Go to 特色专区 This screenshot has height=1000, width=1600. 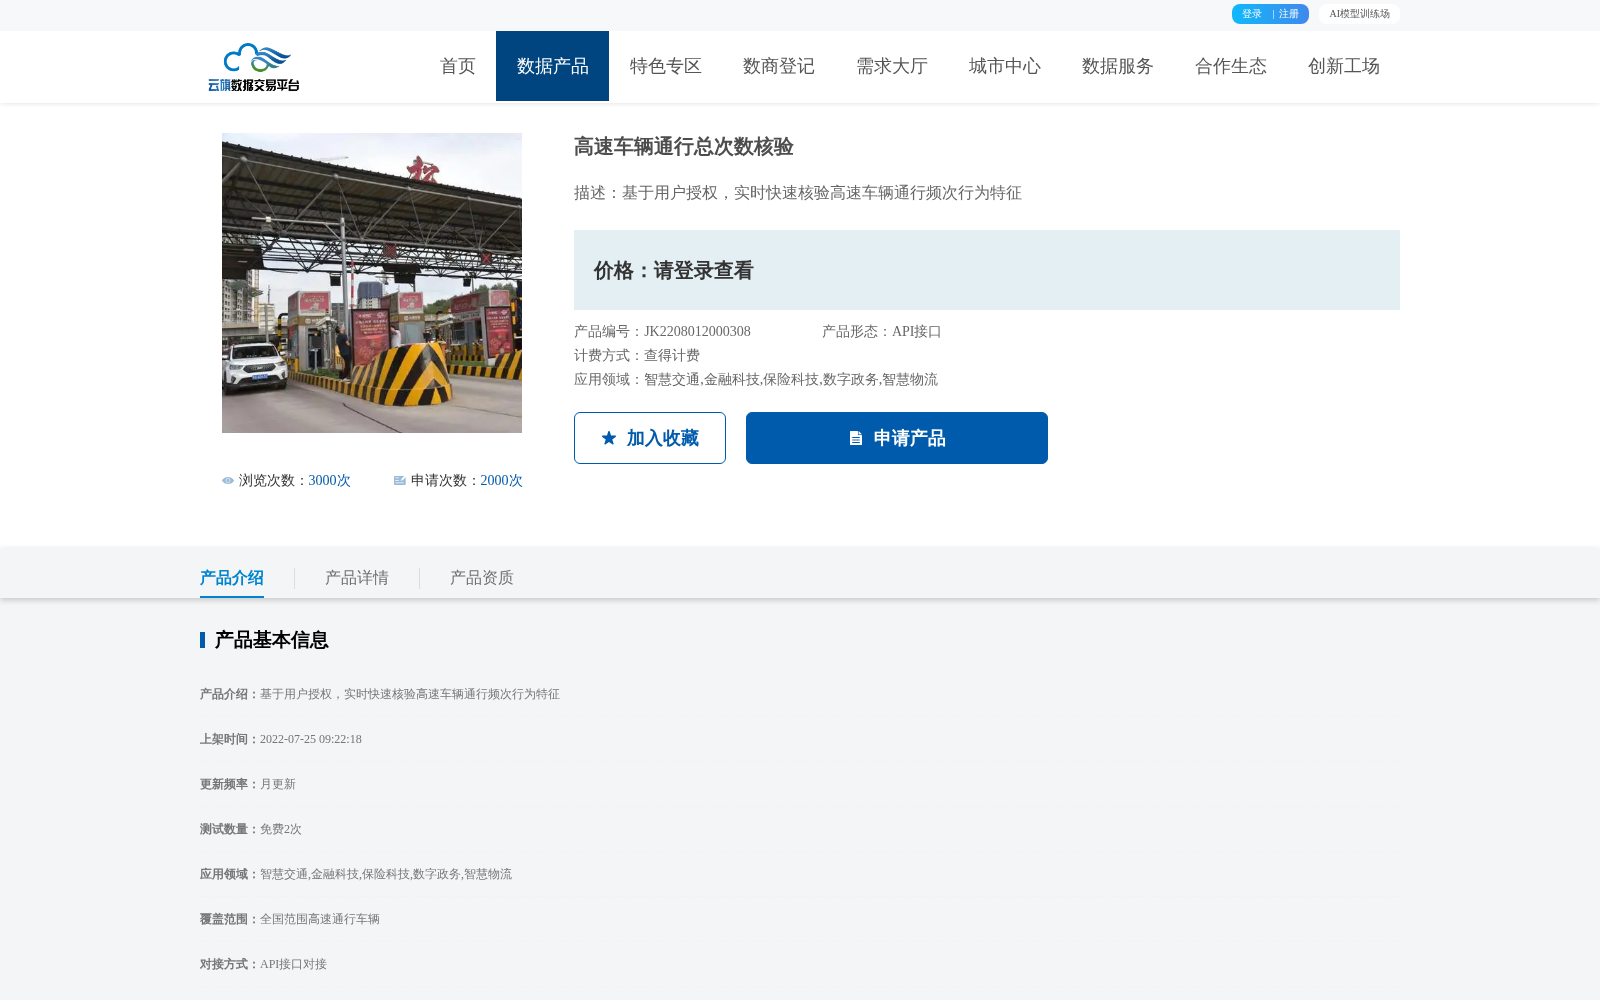pos(666,66)
